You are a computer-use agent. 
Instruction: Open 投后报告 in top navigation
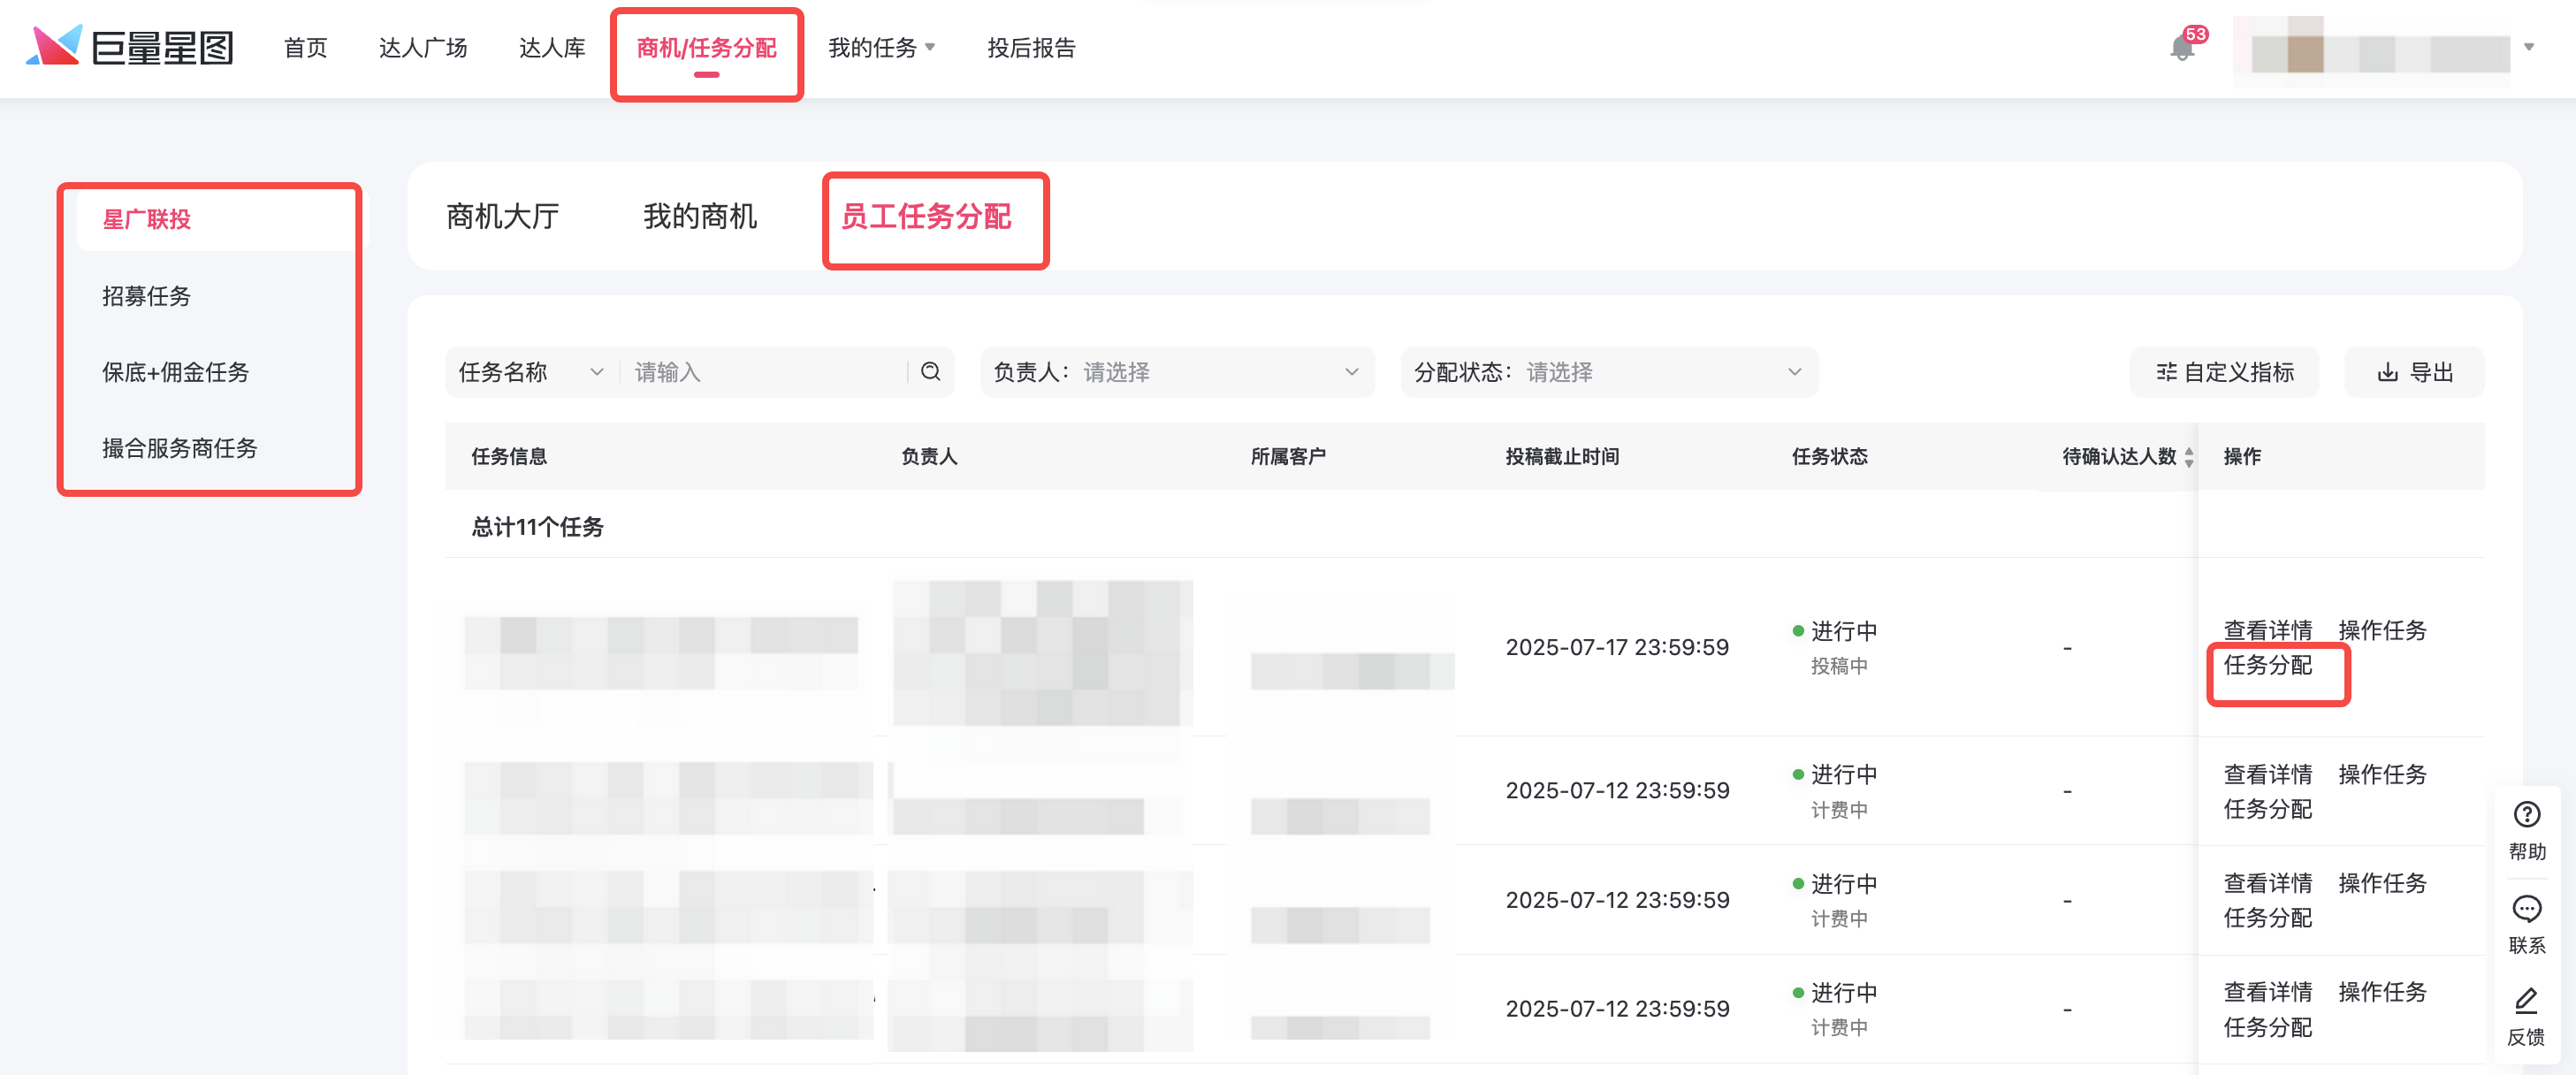point(1031,47)
